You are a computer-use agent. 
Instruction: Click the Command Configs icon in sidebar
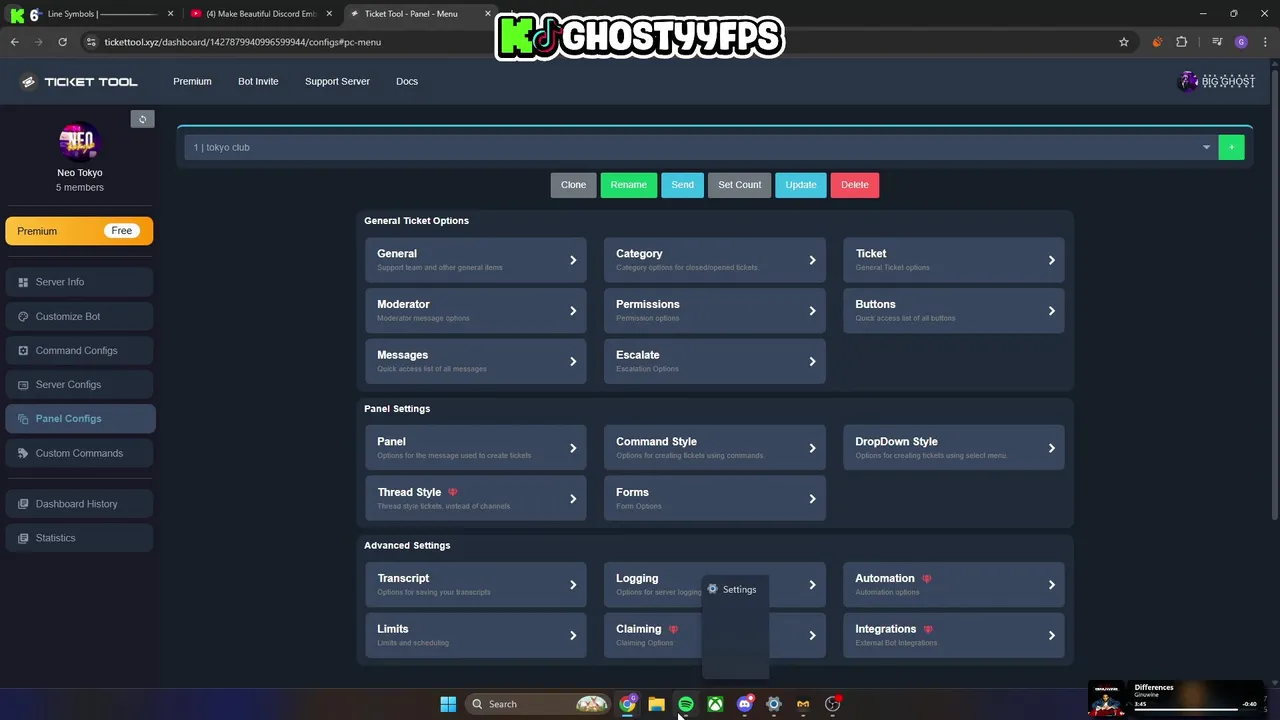(23, 351)
